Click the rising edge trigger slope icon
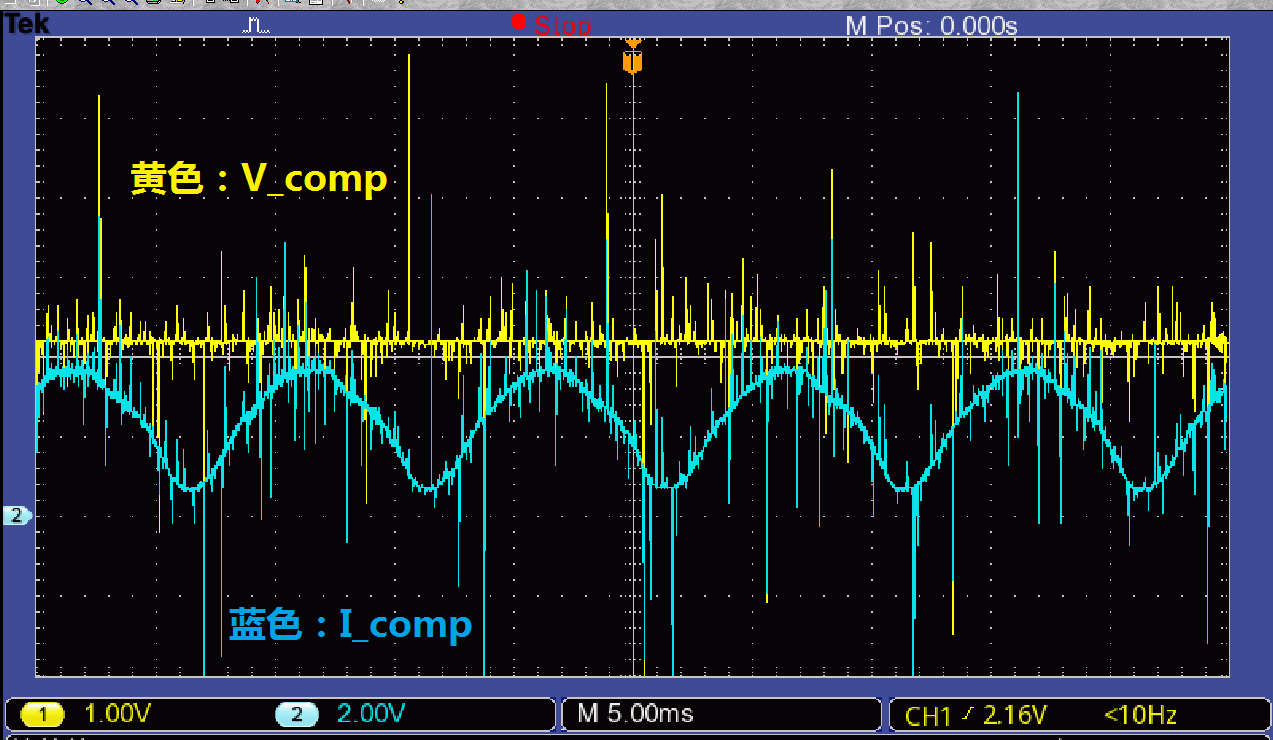 966,715
